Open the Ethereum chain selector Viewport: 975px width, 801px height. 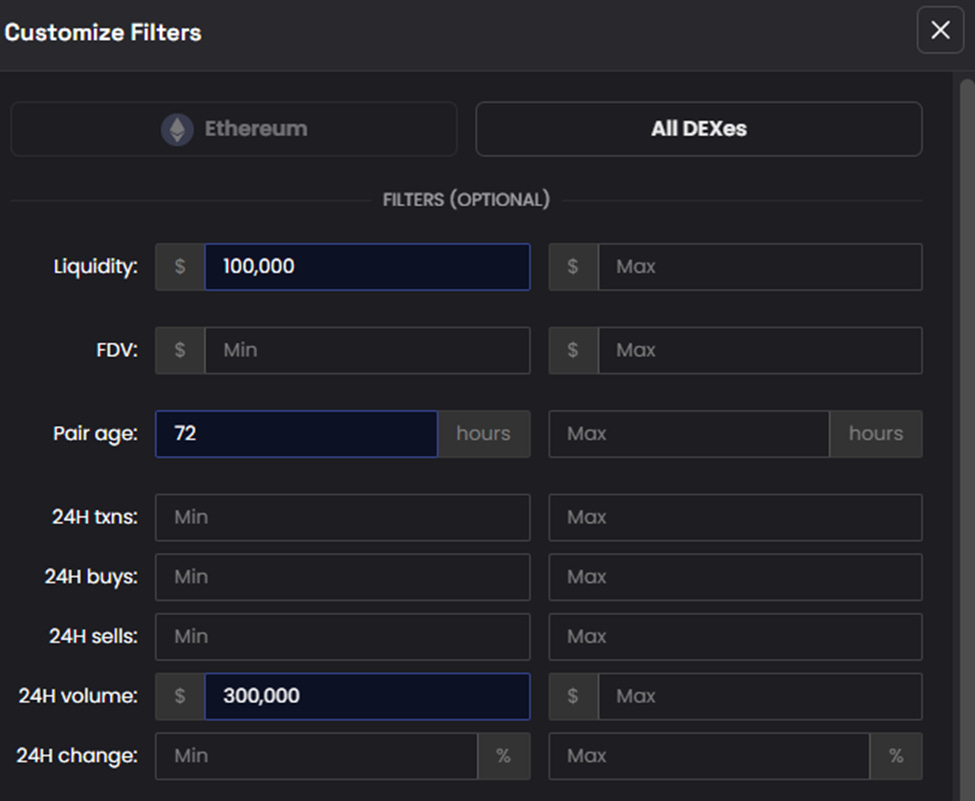coord(234,129)
